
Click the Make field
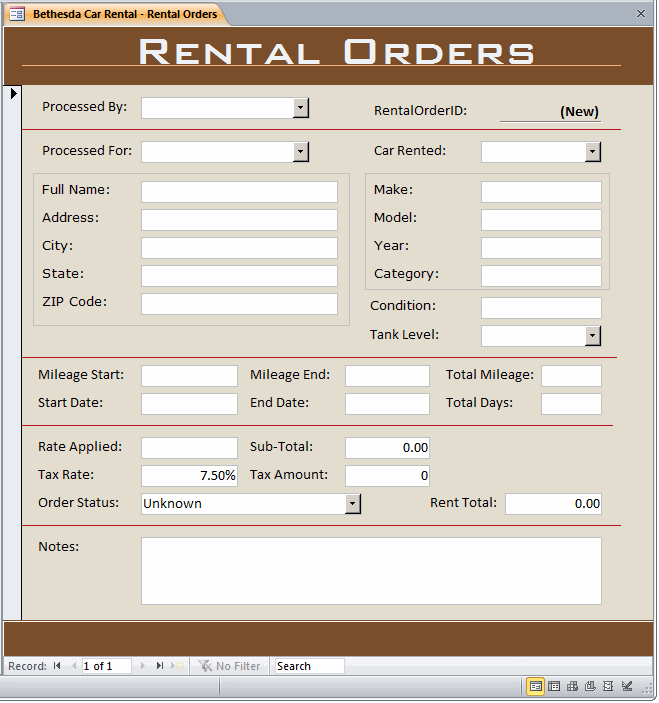click(542, 192)
